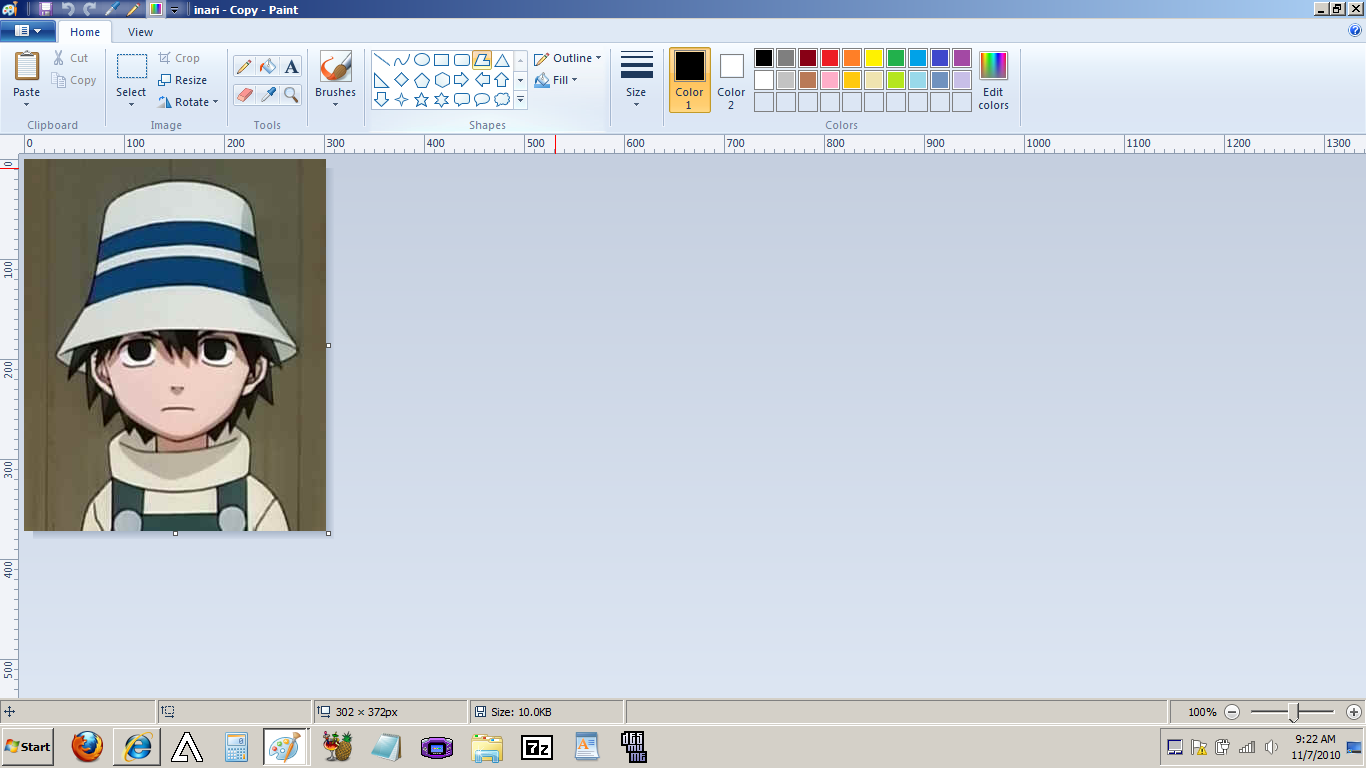Choose the Hexagon shape
Viewport: 1366px width, 768px height.
click(x=441, y=80)
